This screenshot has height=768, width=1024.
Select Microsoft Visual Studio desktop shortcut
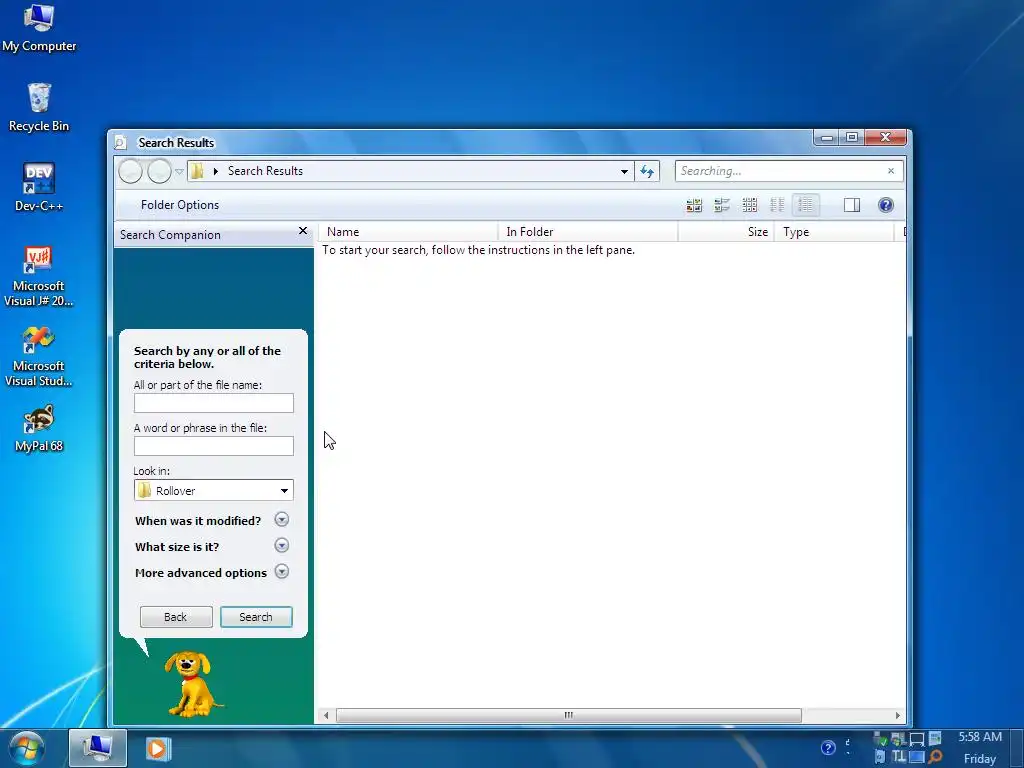39,356
